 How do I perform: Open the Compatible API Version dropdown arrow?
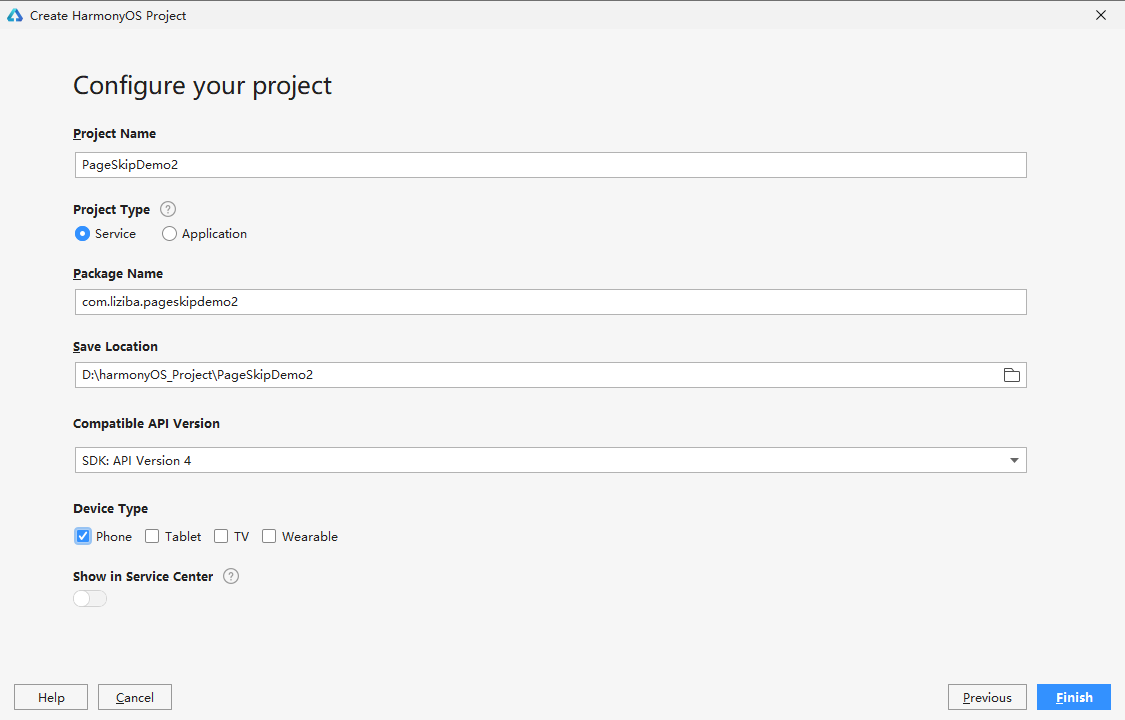(x=1014, y=460)
